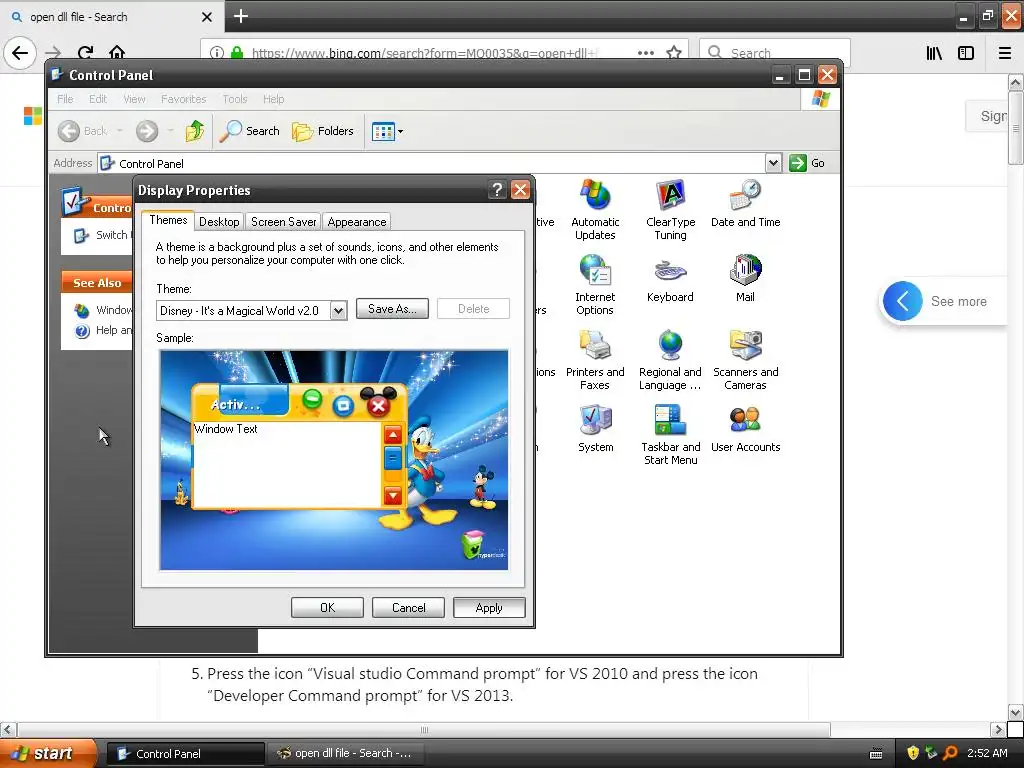Click Apply in Display Properties
1024x768 pixels.
489,607
